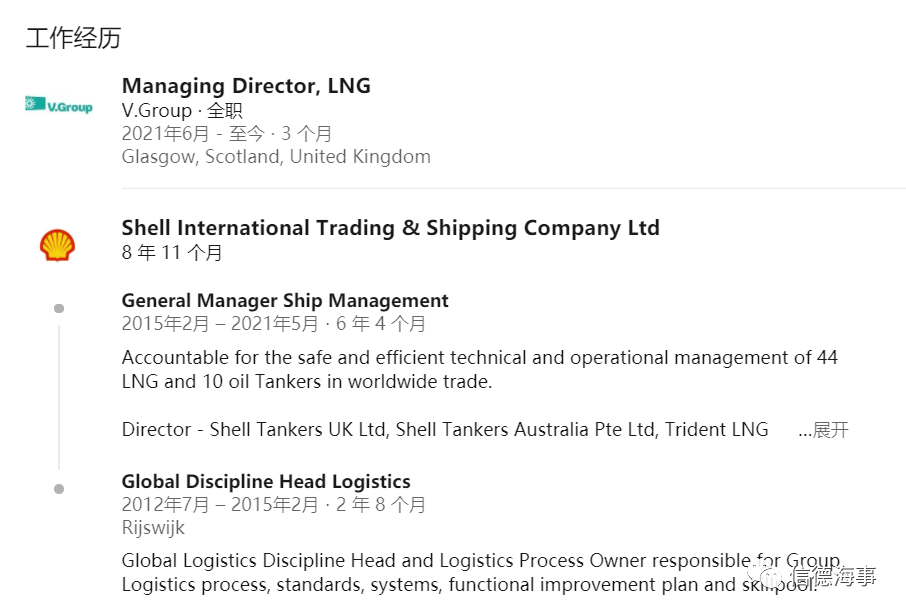Click the 工作经历 section heading

coord(73,38)
